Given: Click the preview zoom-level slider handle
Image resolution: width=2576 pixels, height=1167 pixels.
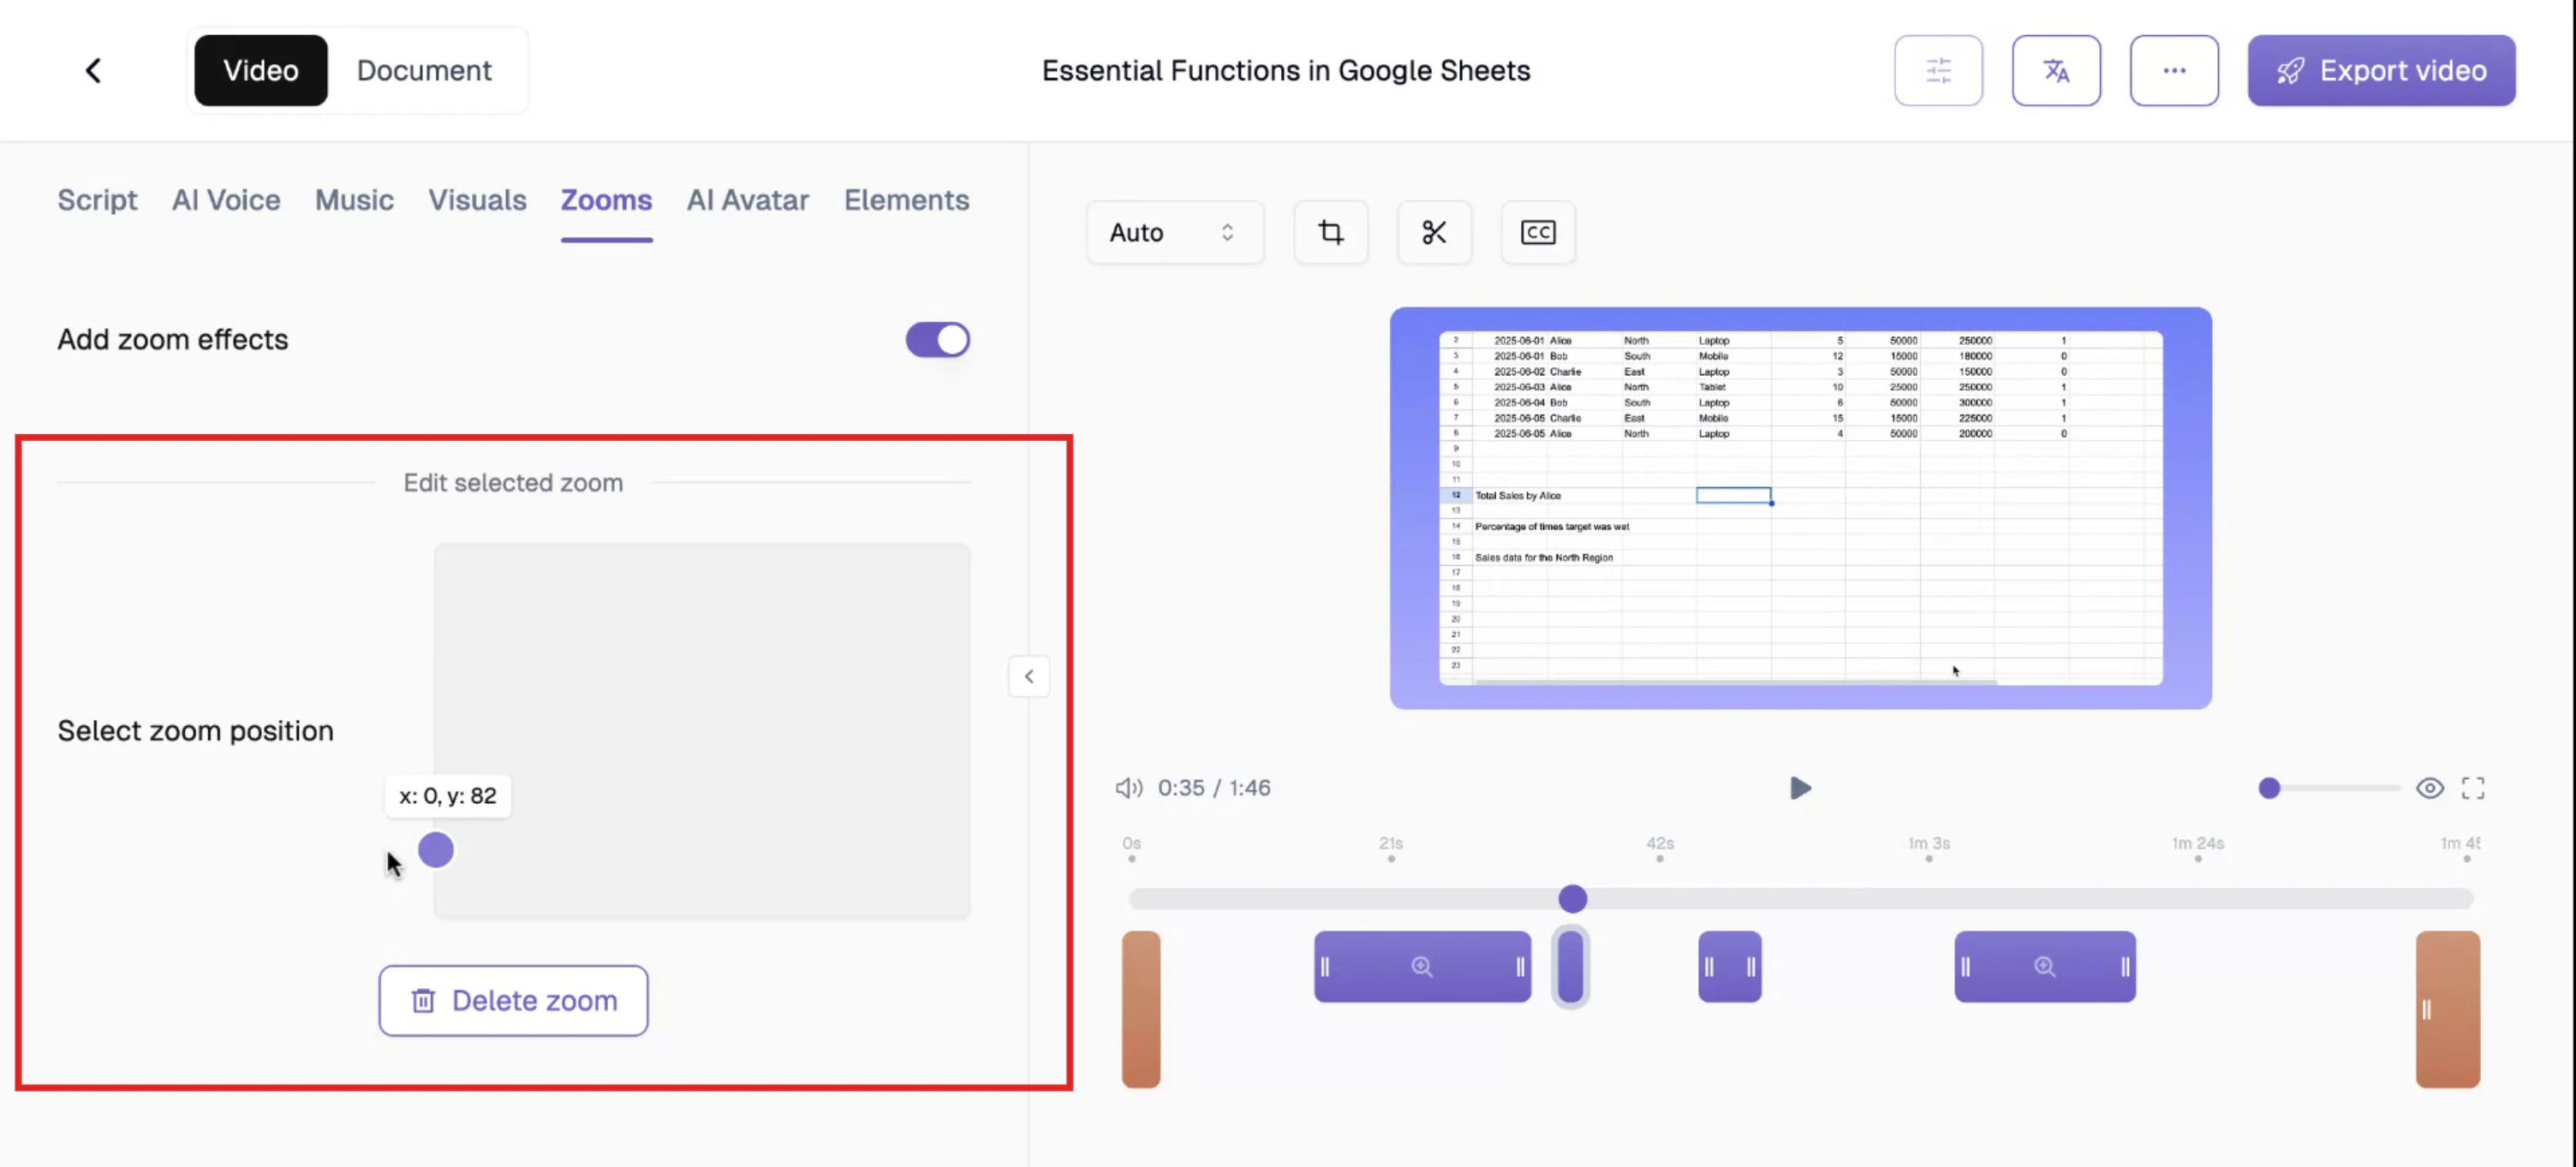Looking at the screenshot, I should (2268, 788).
